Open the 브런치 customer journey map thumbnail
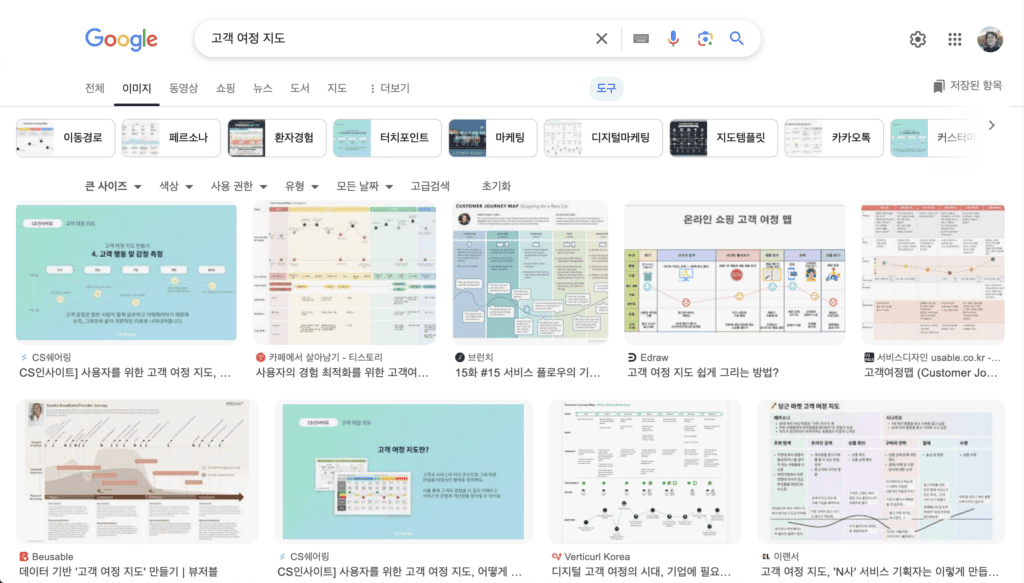The width and height of the screenshot is (1024, 583). point(530,272)
